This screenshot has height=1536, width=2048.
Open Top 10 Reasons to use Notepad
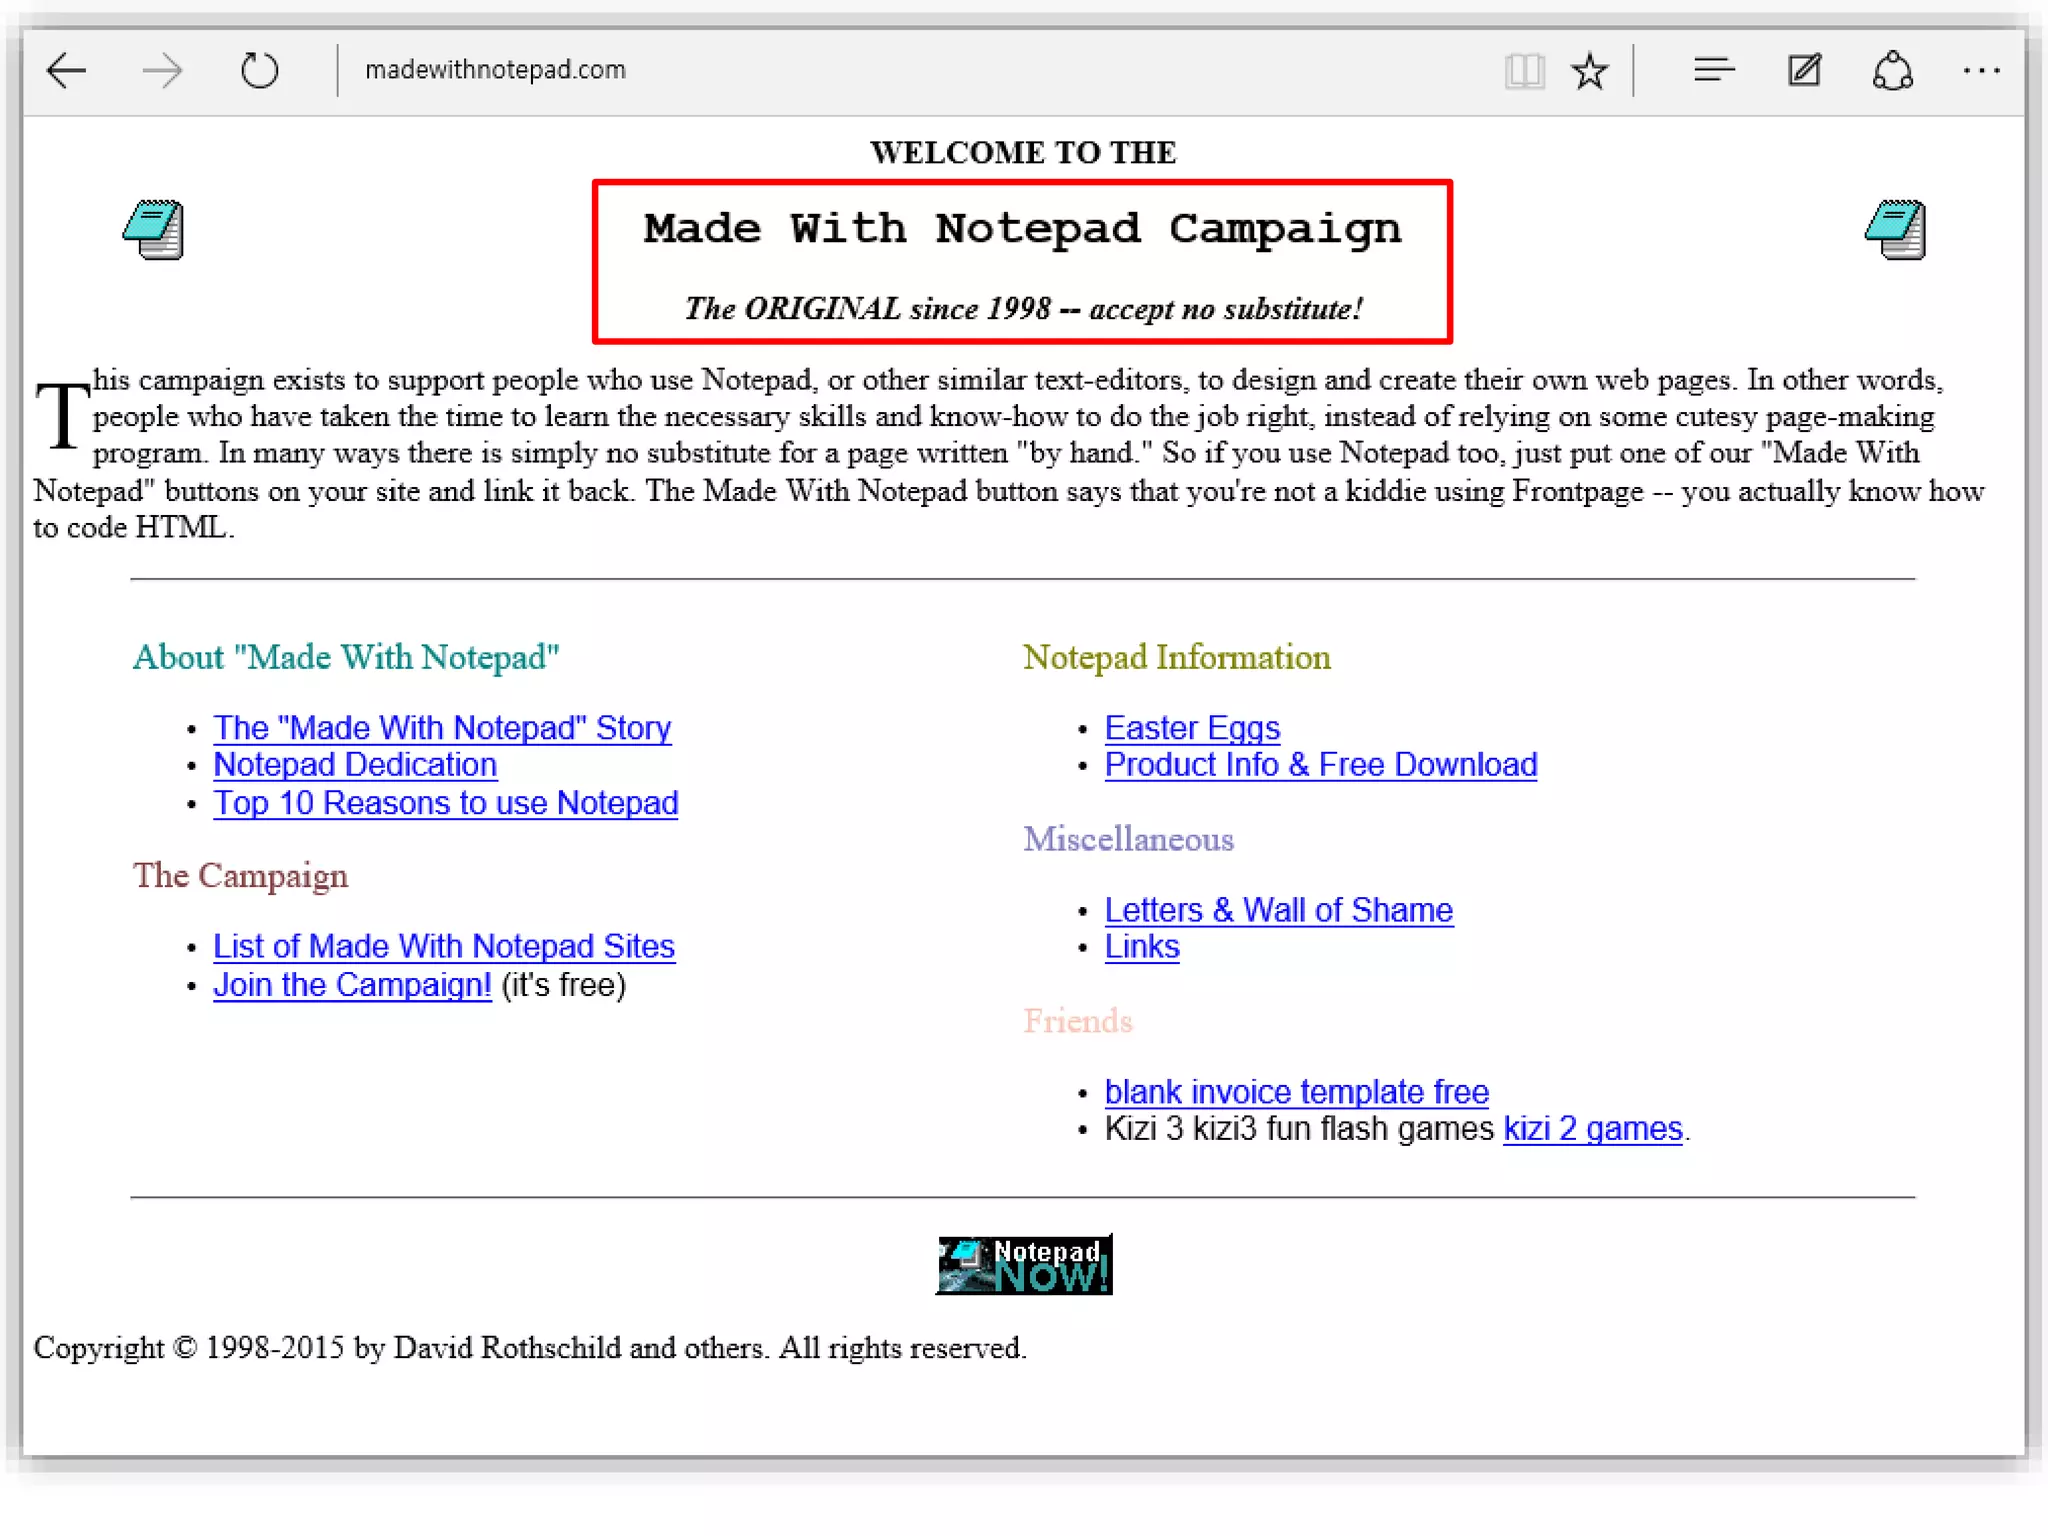tap(445, 803)
